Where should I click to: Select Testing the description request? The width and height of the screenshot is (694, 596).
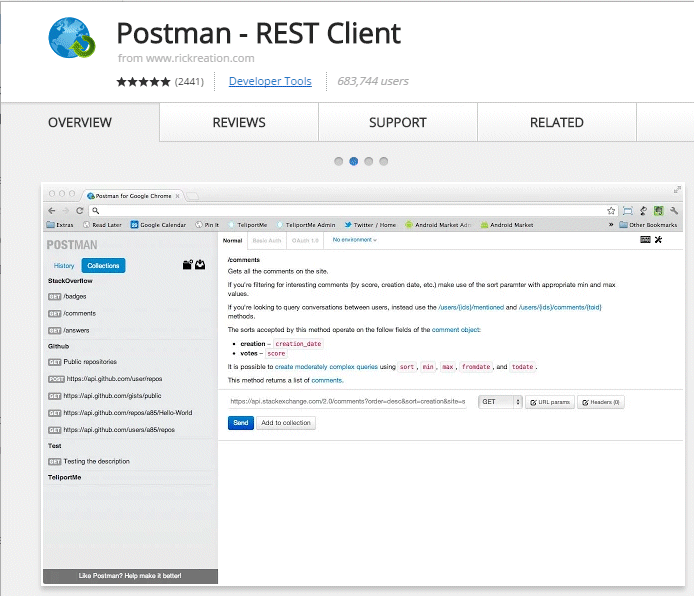89,461
